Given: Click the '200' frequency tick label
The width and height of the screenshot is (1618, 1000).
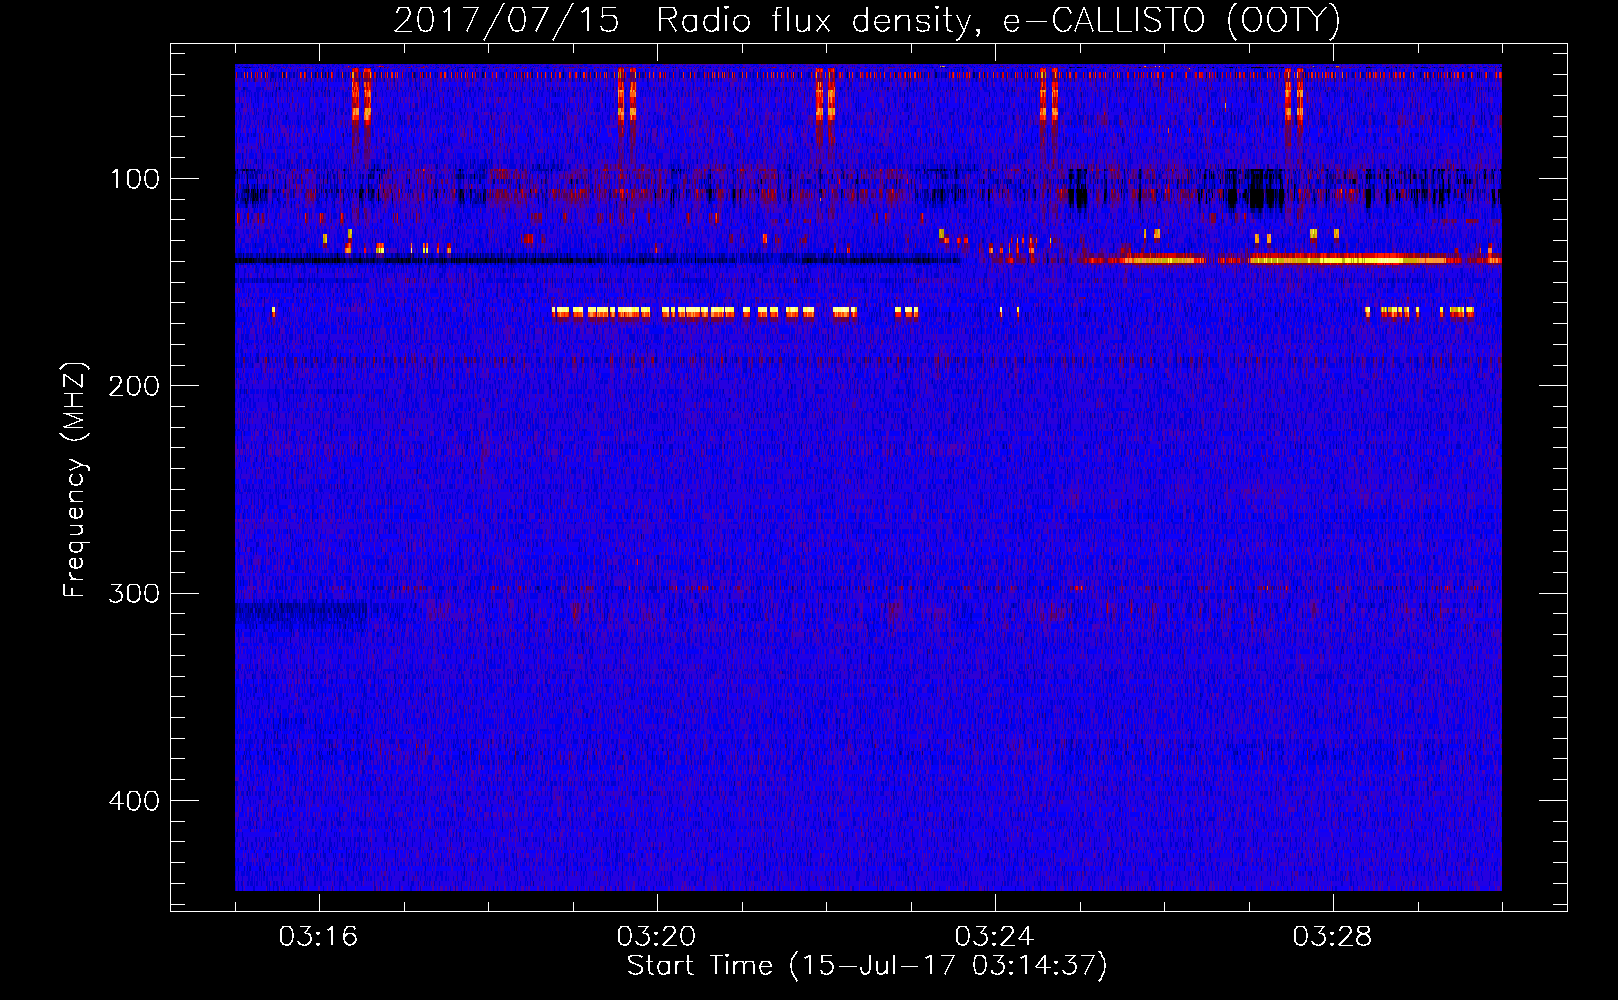Looking at the screenshot, I should 134,386.
